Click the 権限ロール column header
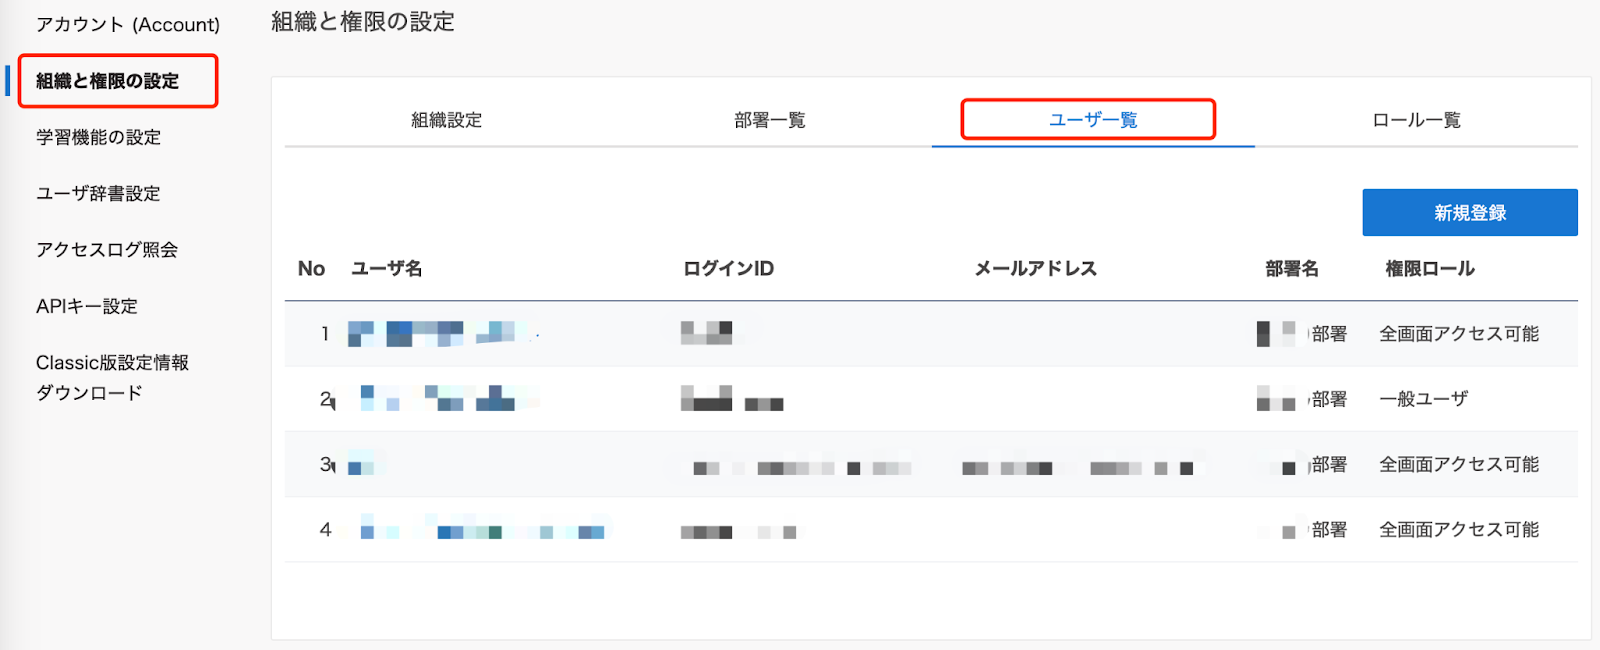This screenshot has width=1600, height=650. click(1429, 268)
